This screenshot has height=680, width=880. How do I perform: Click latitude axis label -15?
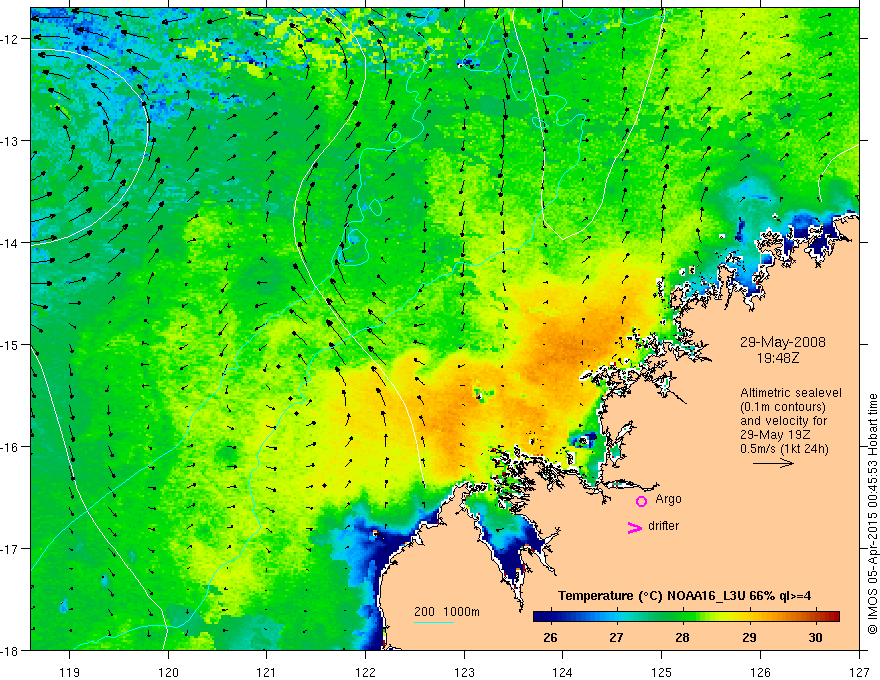click(x=10, y=345)
